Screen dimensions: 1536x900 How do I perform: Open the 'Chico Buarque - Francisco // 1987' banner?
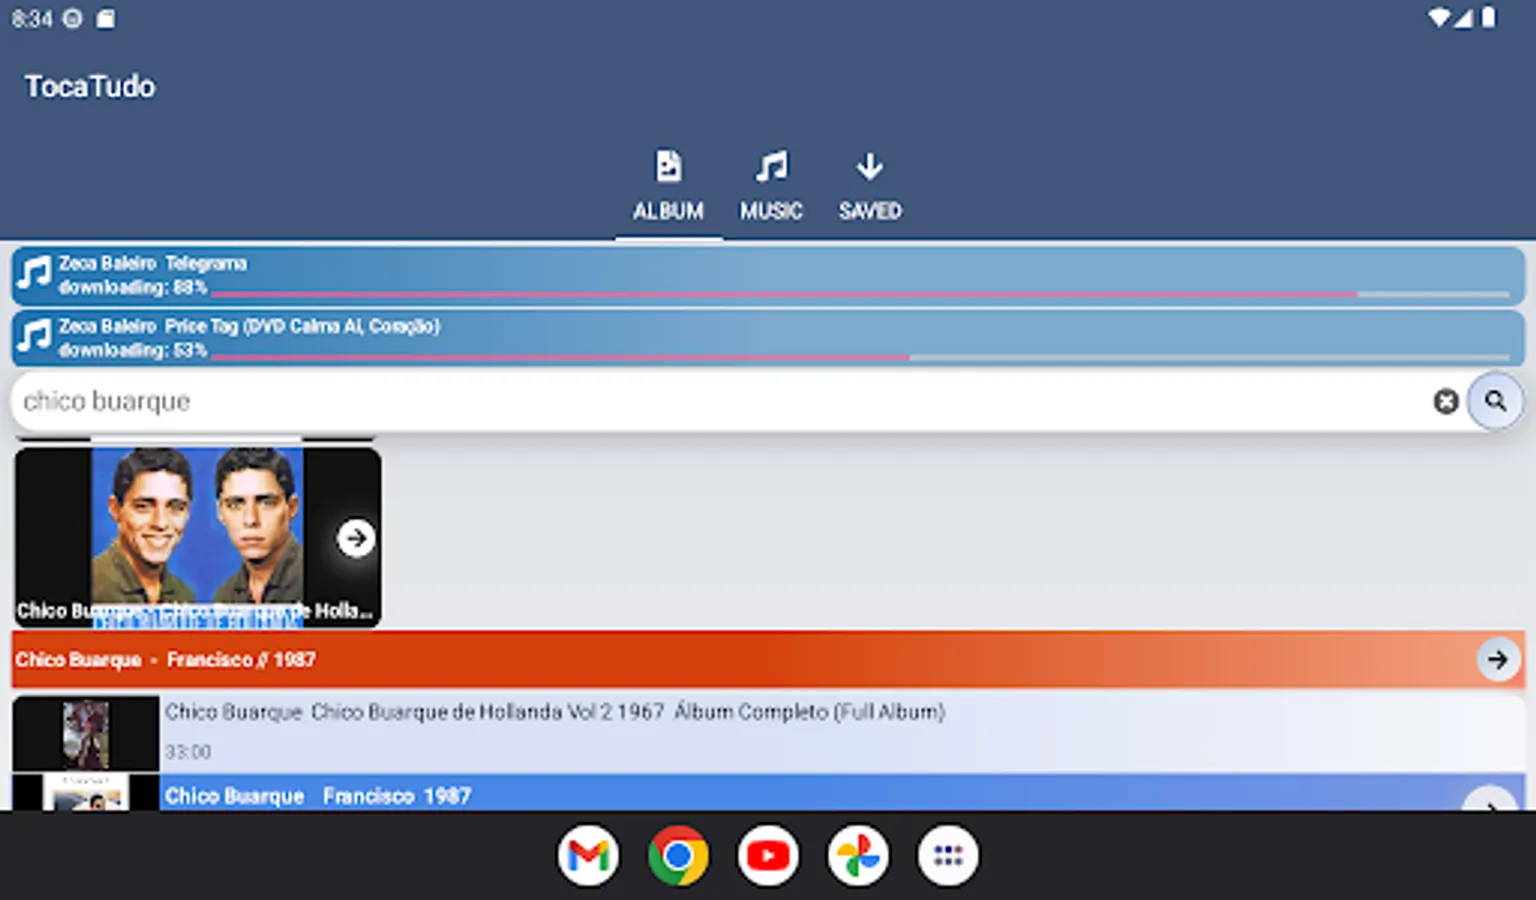[x=768, y=659]
